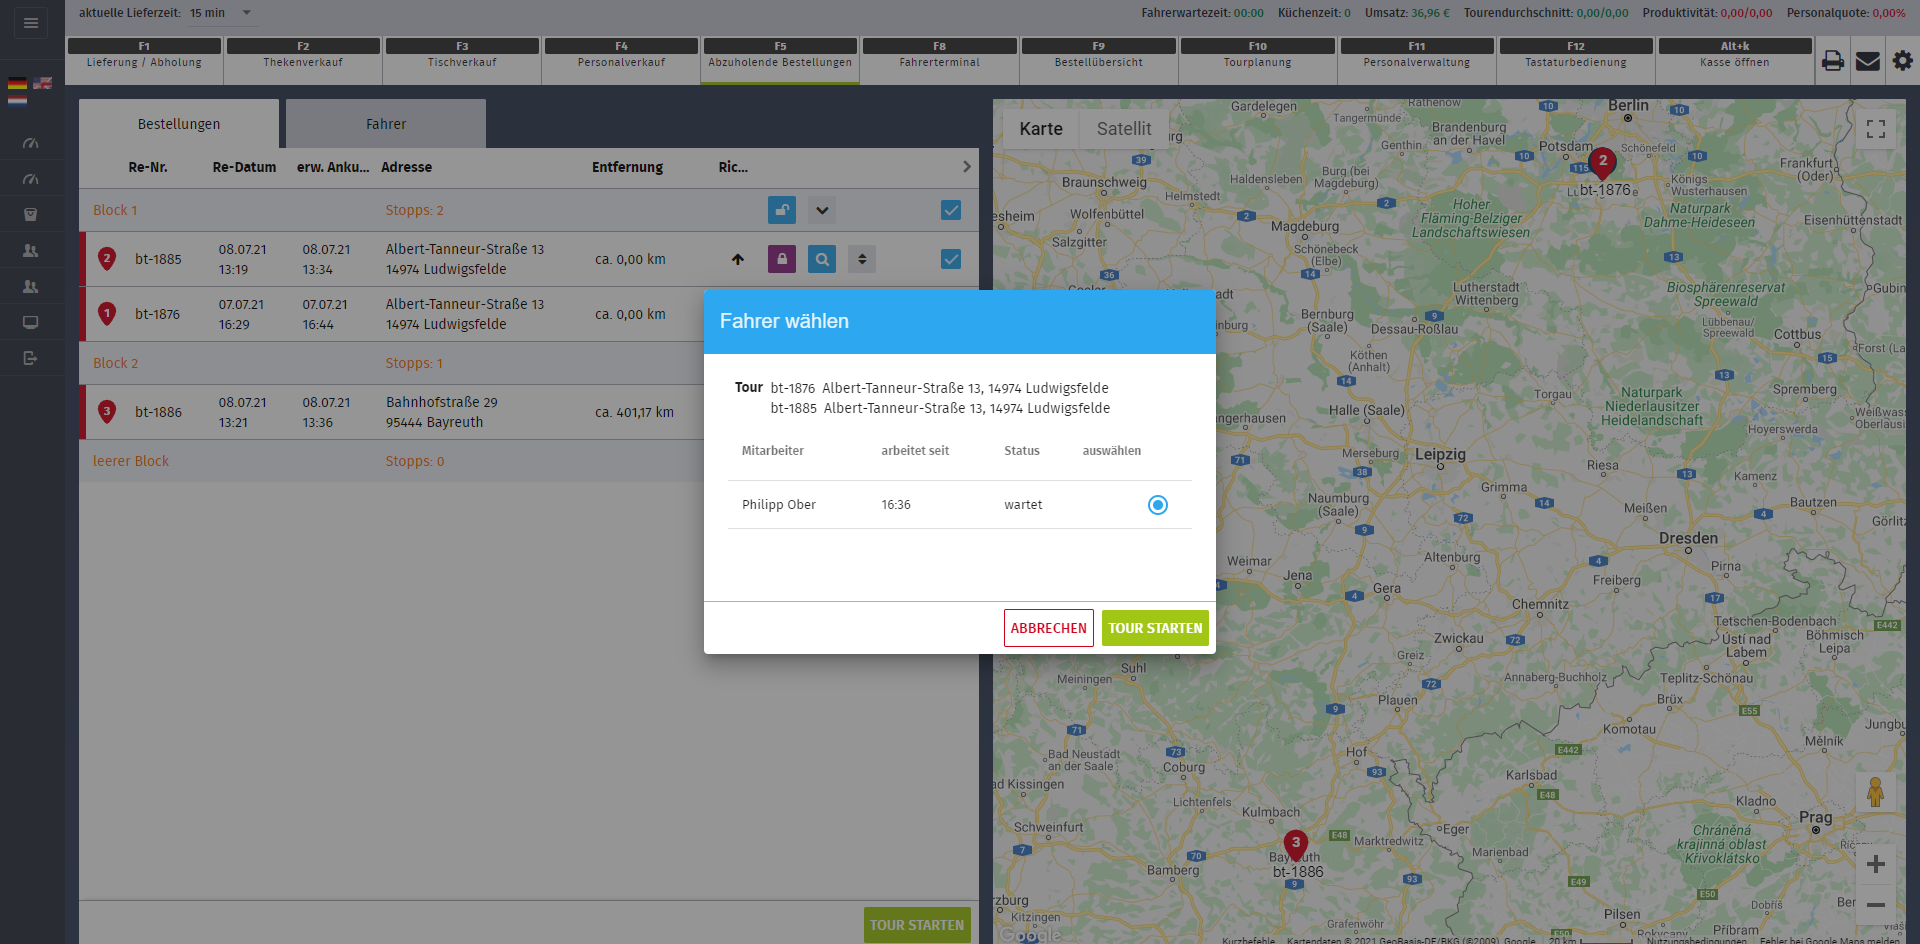Screen dimensions: 1920x944
Task: Open F10 Tourplanung
Action: pyautogui.click(x=1257, y=61)
